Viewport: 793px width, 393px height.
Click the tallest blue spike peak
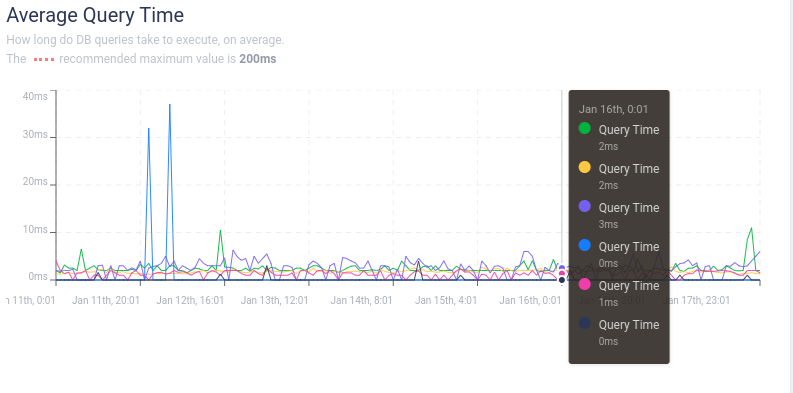click(x=170, y=105)
